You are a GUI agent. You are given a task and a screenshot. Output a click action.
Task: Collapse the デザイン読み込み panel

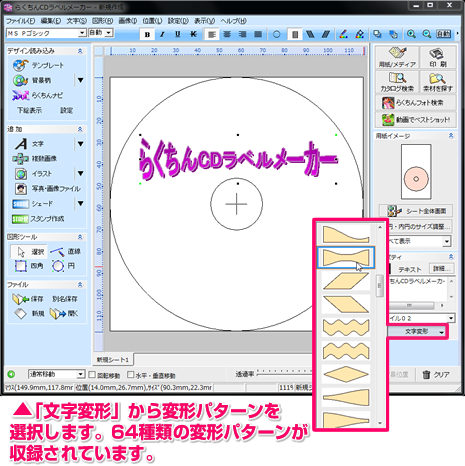(80, 51)
